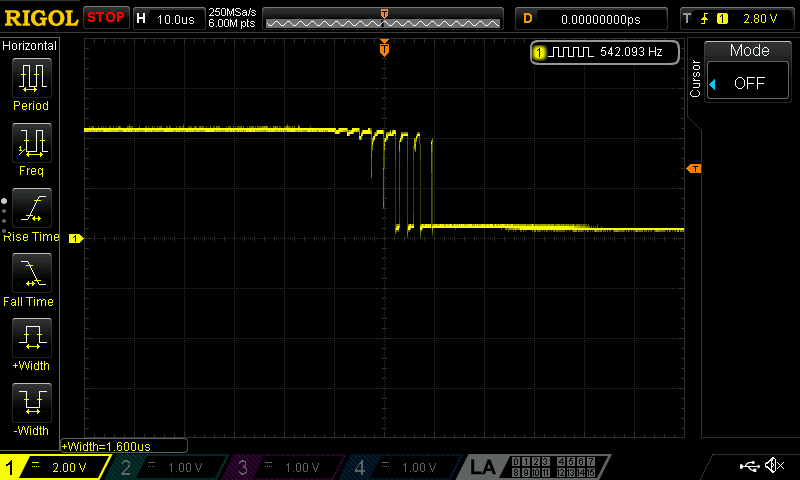Open the LA logic analyzer tab
This screenshot has width=800, height=480.
tap(483, 467)
